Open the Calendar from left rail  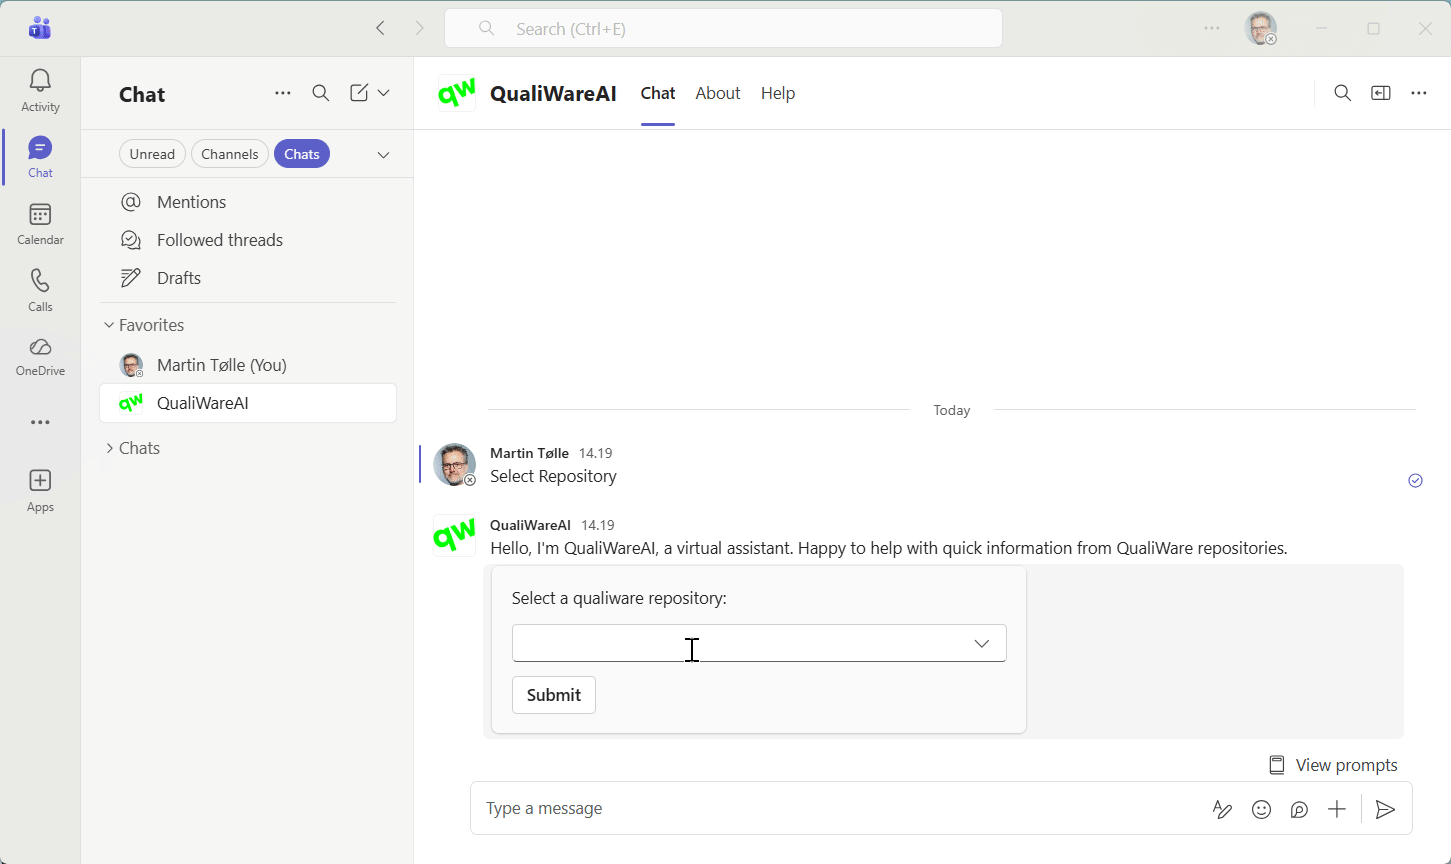(40, 224)
